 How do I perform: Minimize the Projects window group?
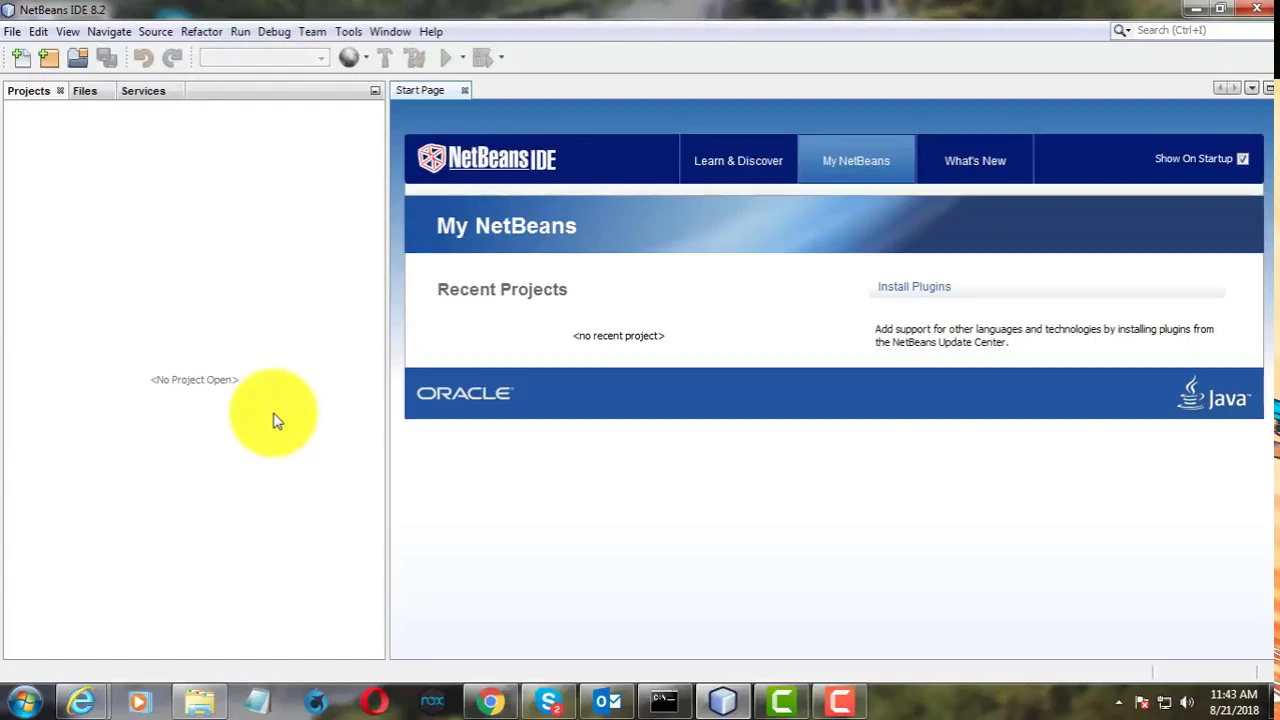(x=375, y=91)
